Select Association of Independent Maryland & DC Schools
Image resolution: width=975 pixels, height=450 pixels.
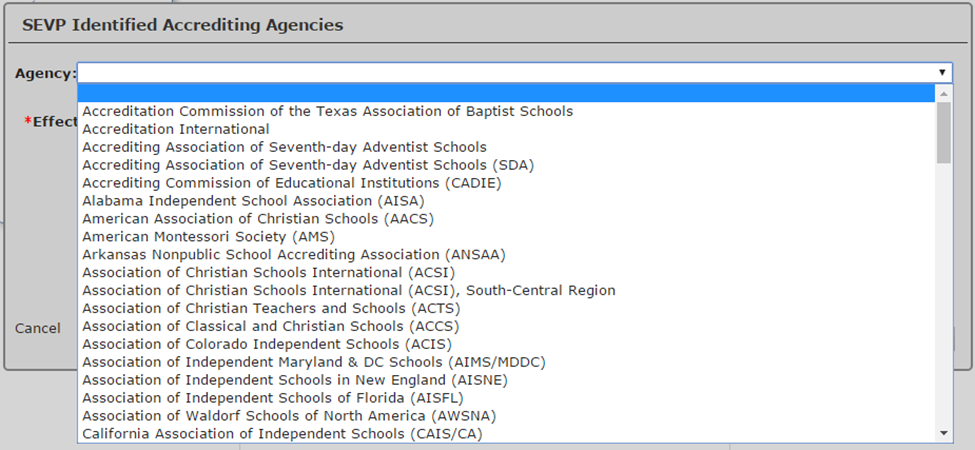(x=314, y=362)
